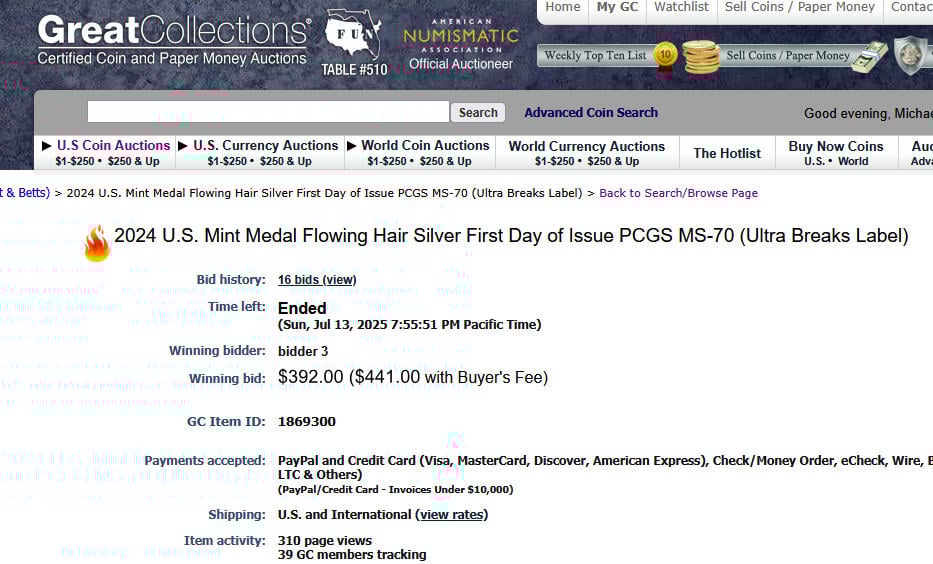Expand the U.S Coin Auctions arrow
This screenshot has width=933, height=564.
click(46, 146)
